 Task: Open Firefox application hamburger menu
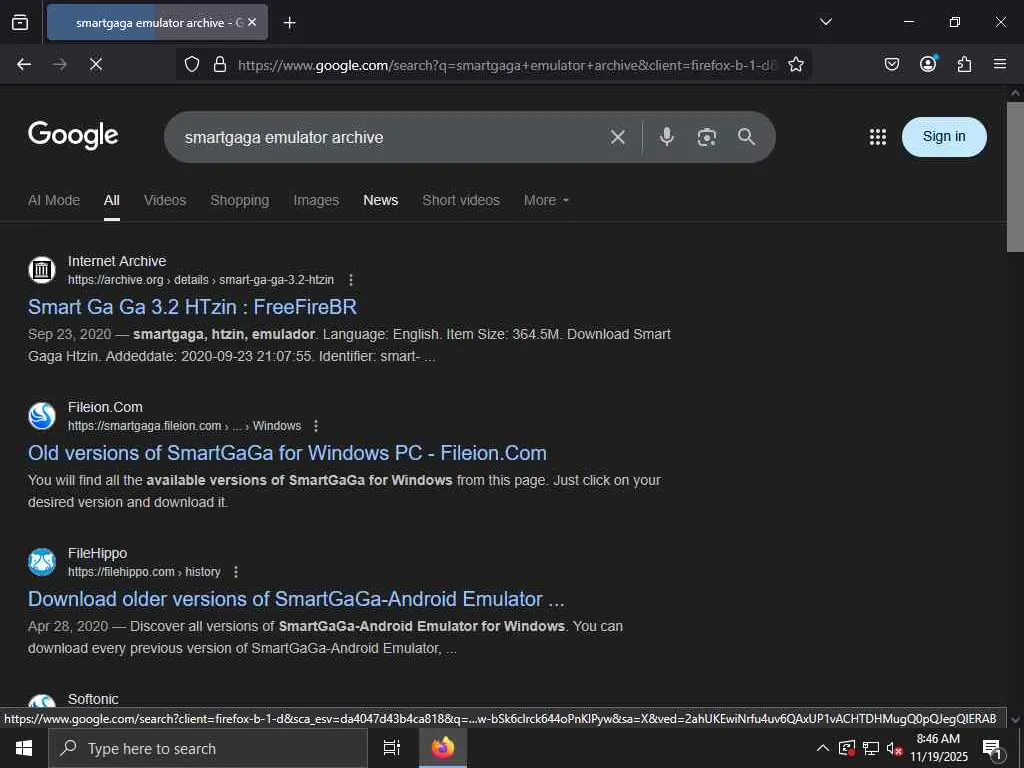click(1000, 64)
